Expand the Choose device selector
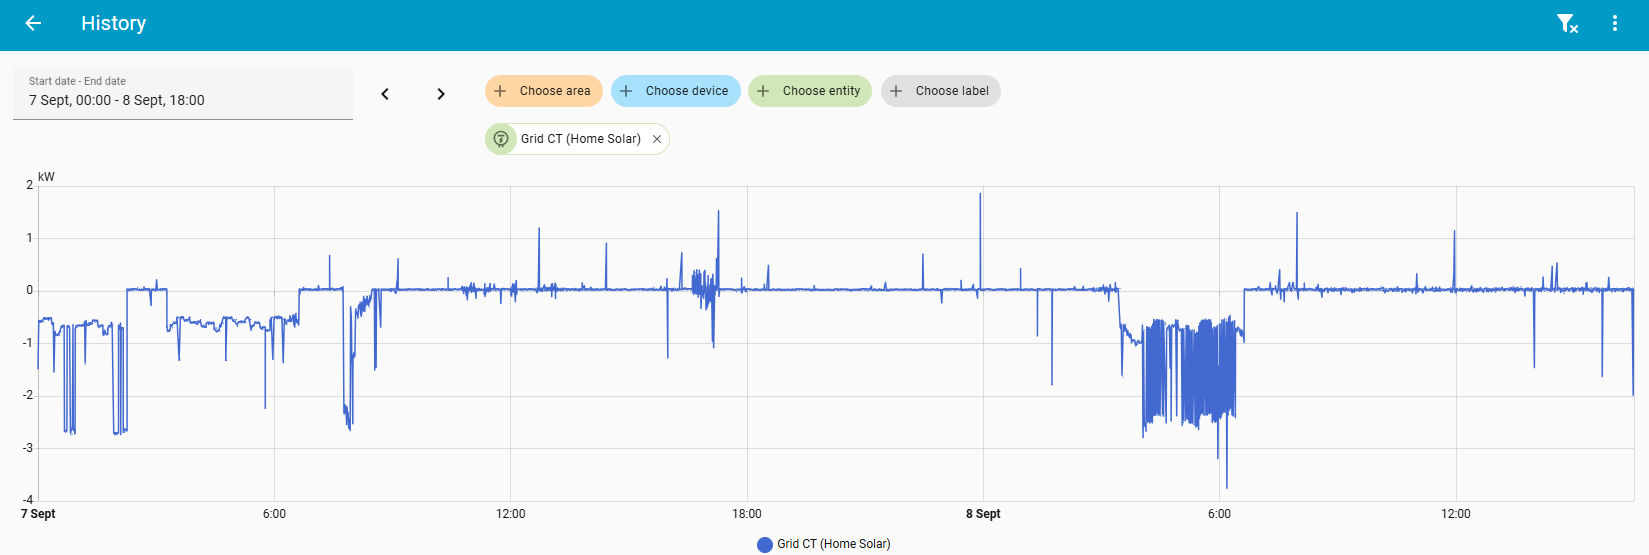This screenshot has width=1649, height=555. point(676,91)
